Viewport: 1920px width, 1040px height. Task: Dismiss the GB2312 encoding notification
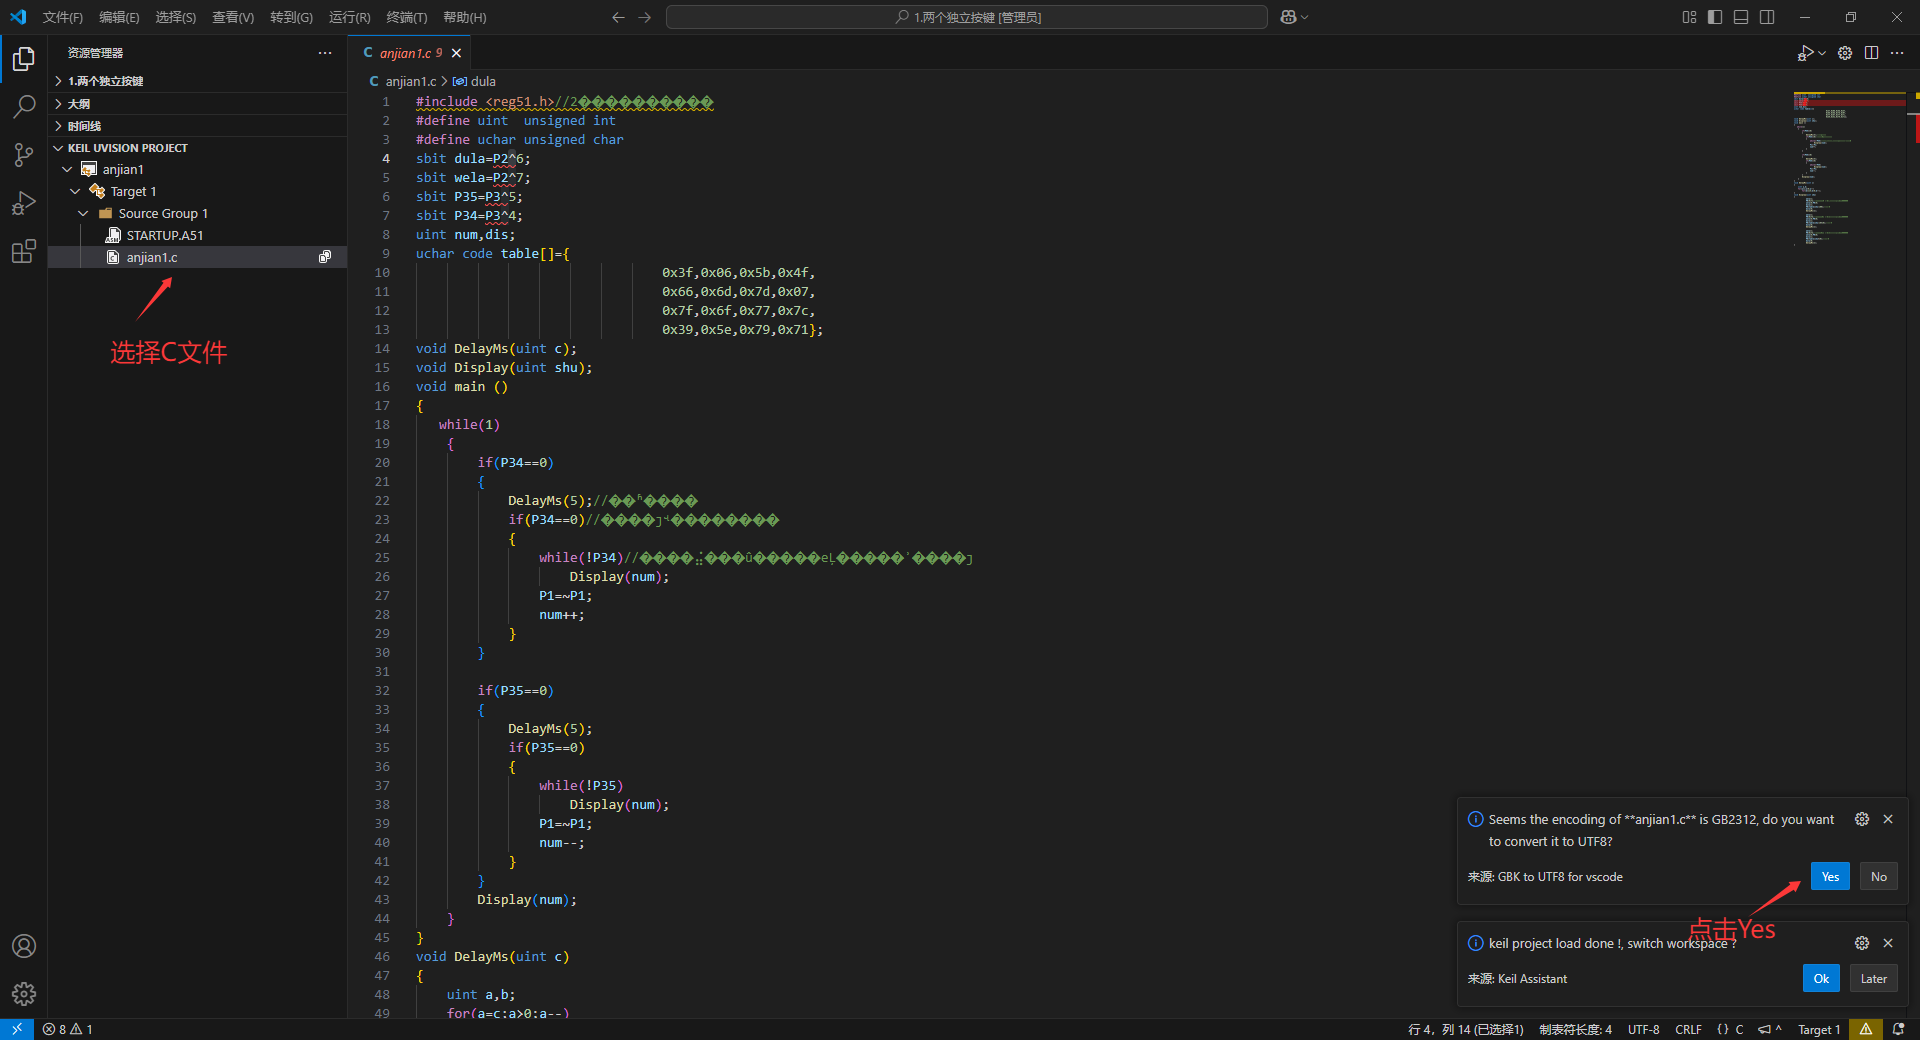coord(1888,819)
